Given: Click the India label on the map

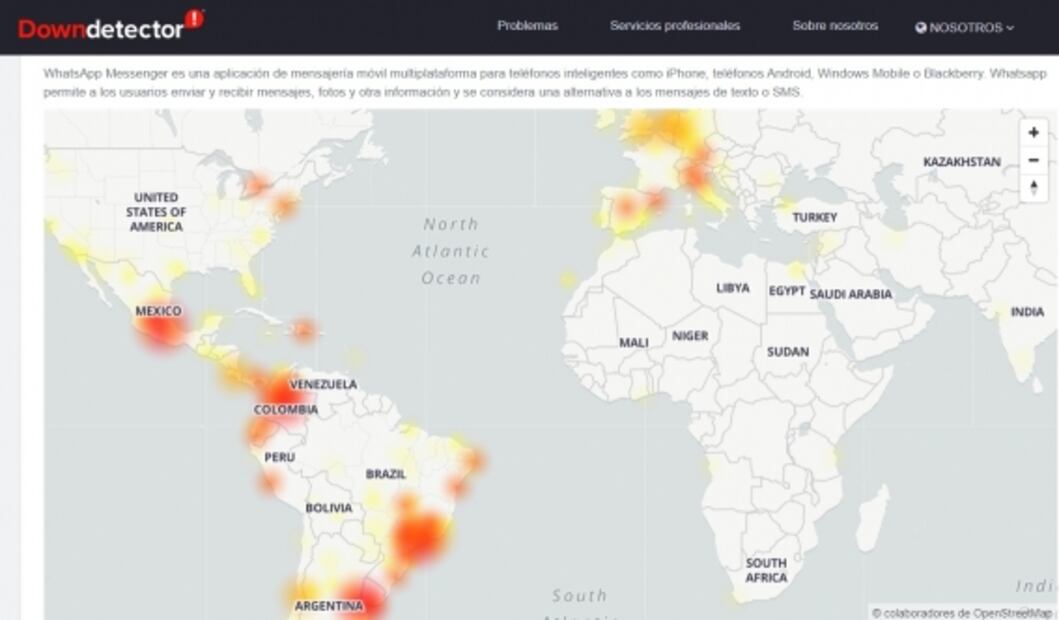Looking at the screenshot, I should point(1026,312).
